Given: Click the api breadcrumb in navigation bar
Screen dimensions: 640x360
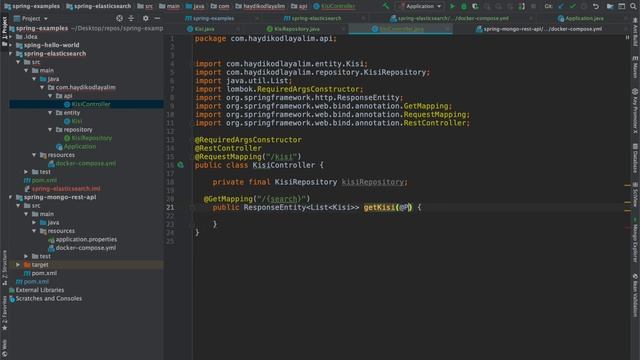Looking at the screenshot, I should click(299, 6).
